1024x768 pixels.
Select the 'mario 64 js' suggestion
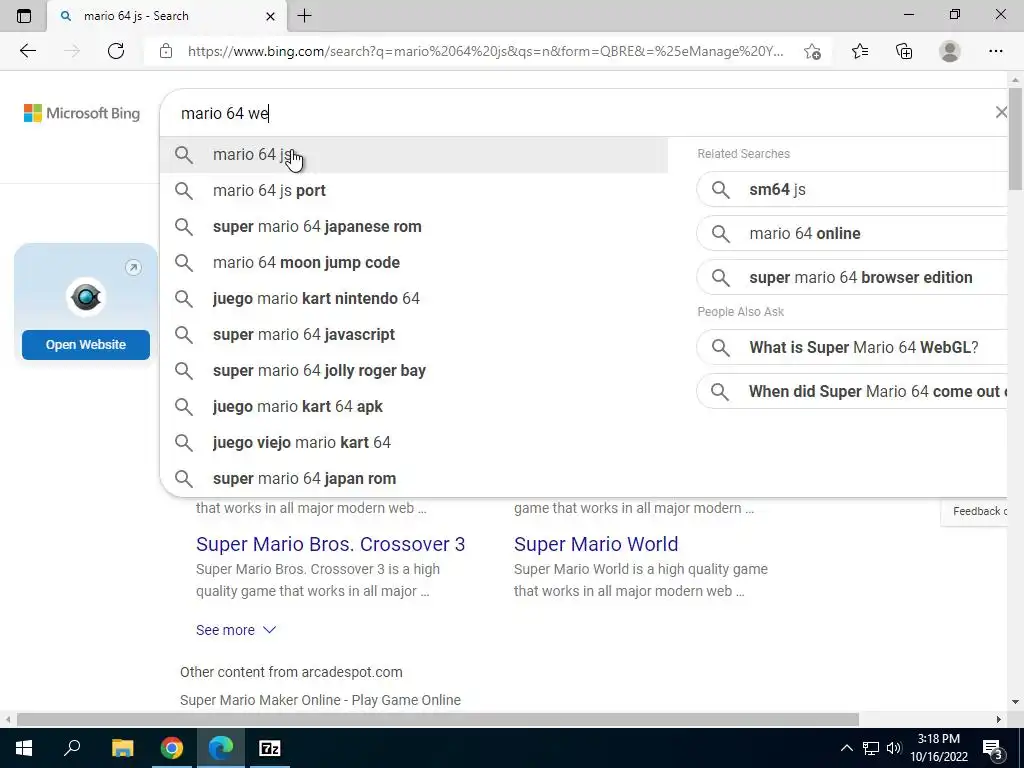pos(414,155)
